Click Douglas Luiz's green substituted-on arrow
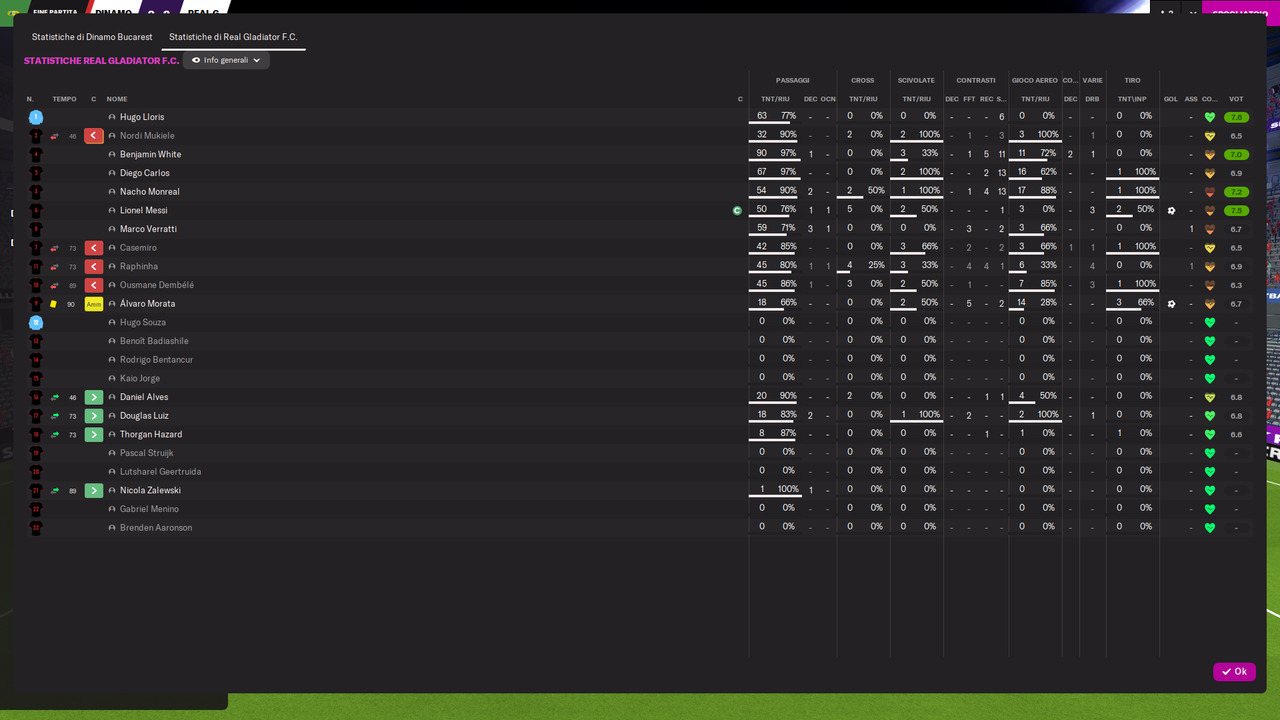This screenshot has width=1280, height=720. coord(94,416)
